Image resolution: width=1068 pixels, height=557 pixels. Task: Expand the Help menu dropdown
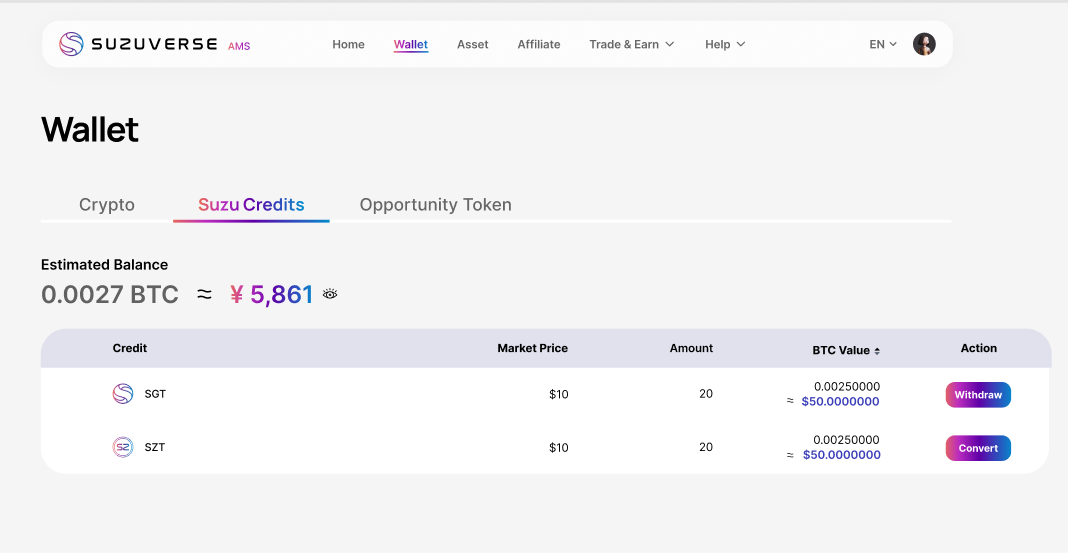click(725, 44)
